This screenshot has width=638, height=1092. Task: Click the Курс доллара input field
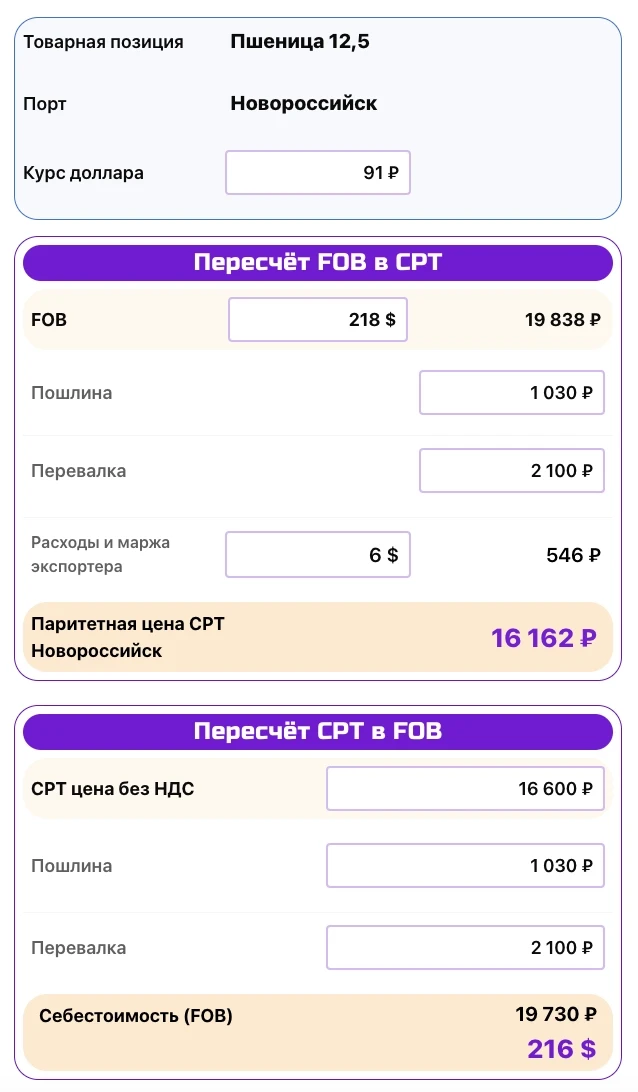coord(317,173)
